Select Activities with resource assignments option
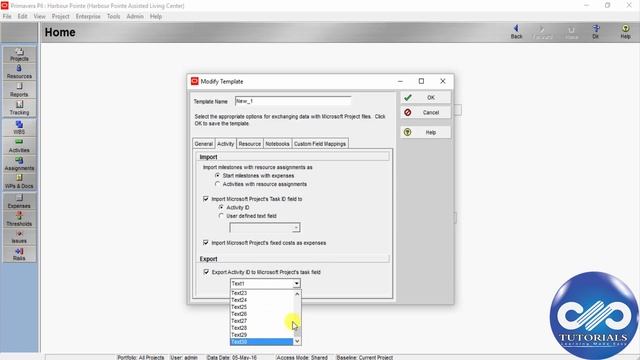 [x=218, y=184]
